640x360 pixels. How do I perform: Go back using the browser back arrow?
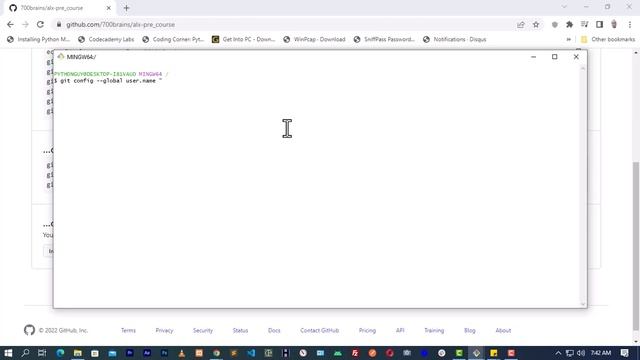(x=10, y=24)
